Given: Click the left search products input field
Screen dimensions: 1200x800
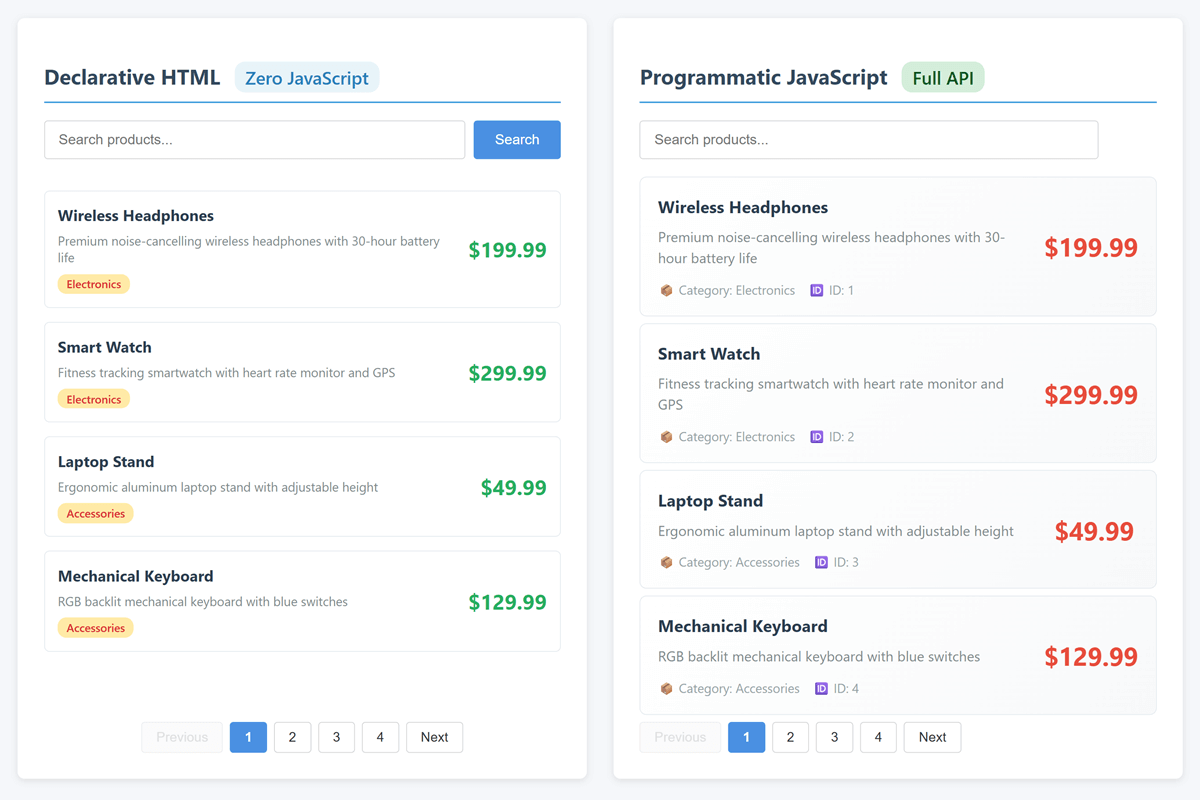Looking at the screenshot, I should tap(254, 139).
